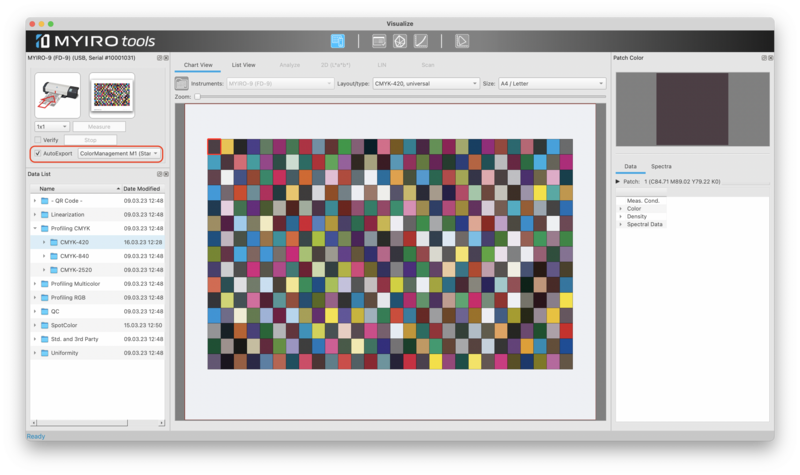Viewport: 800px width, 475px height.
Task: Click the Profiling RGB folder icon
Action: click(44, 297)
